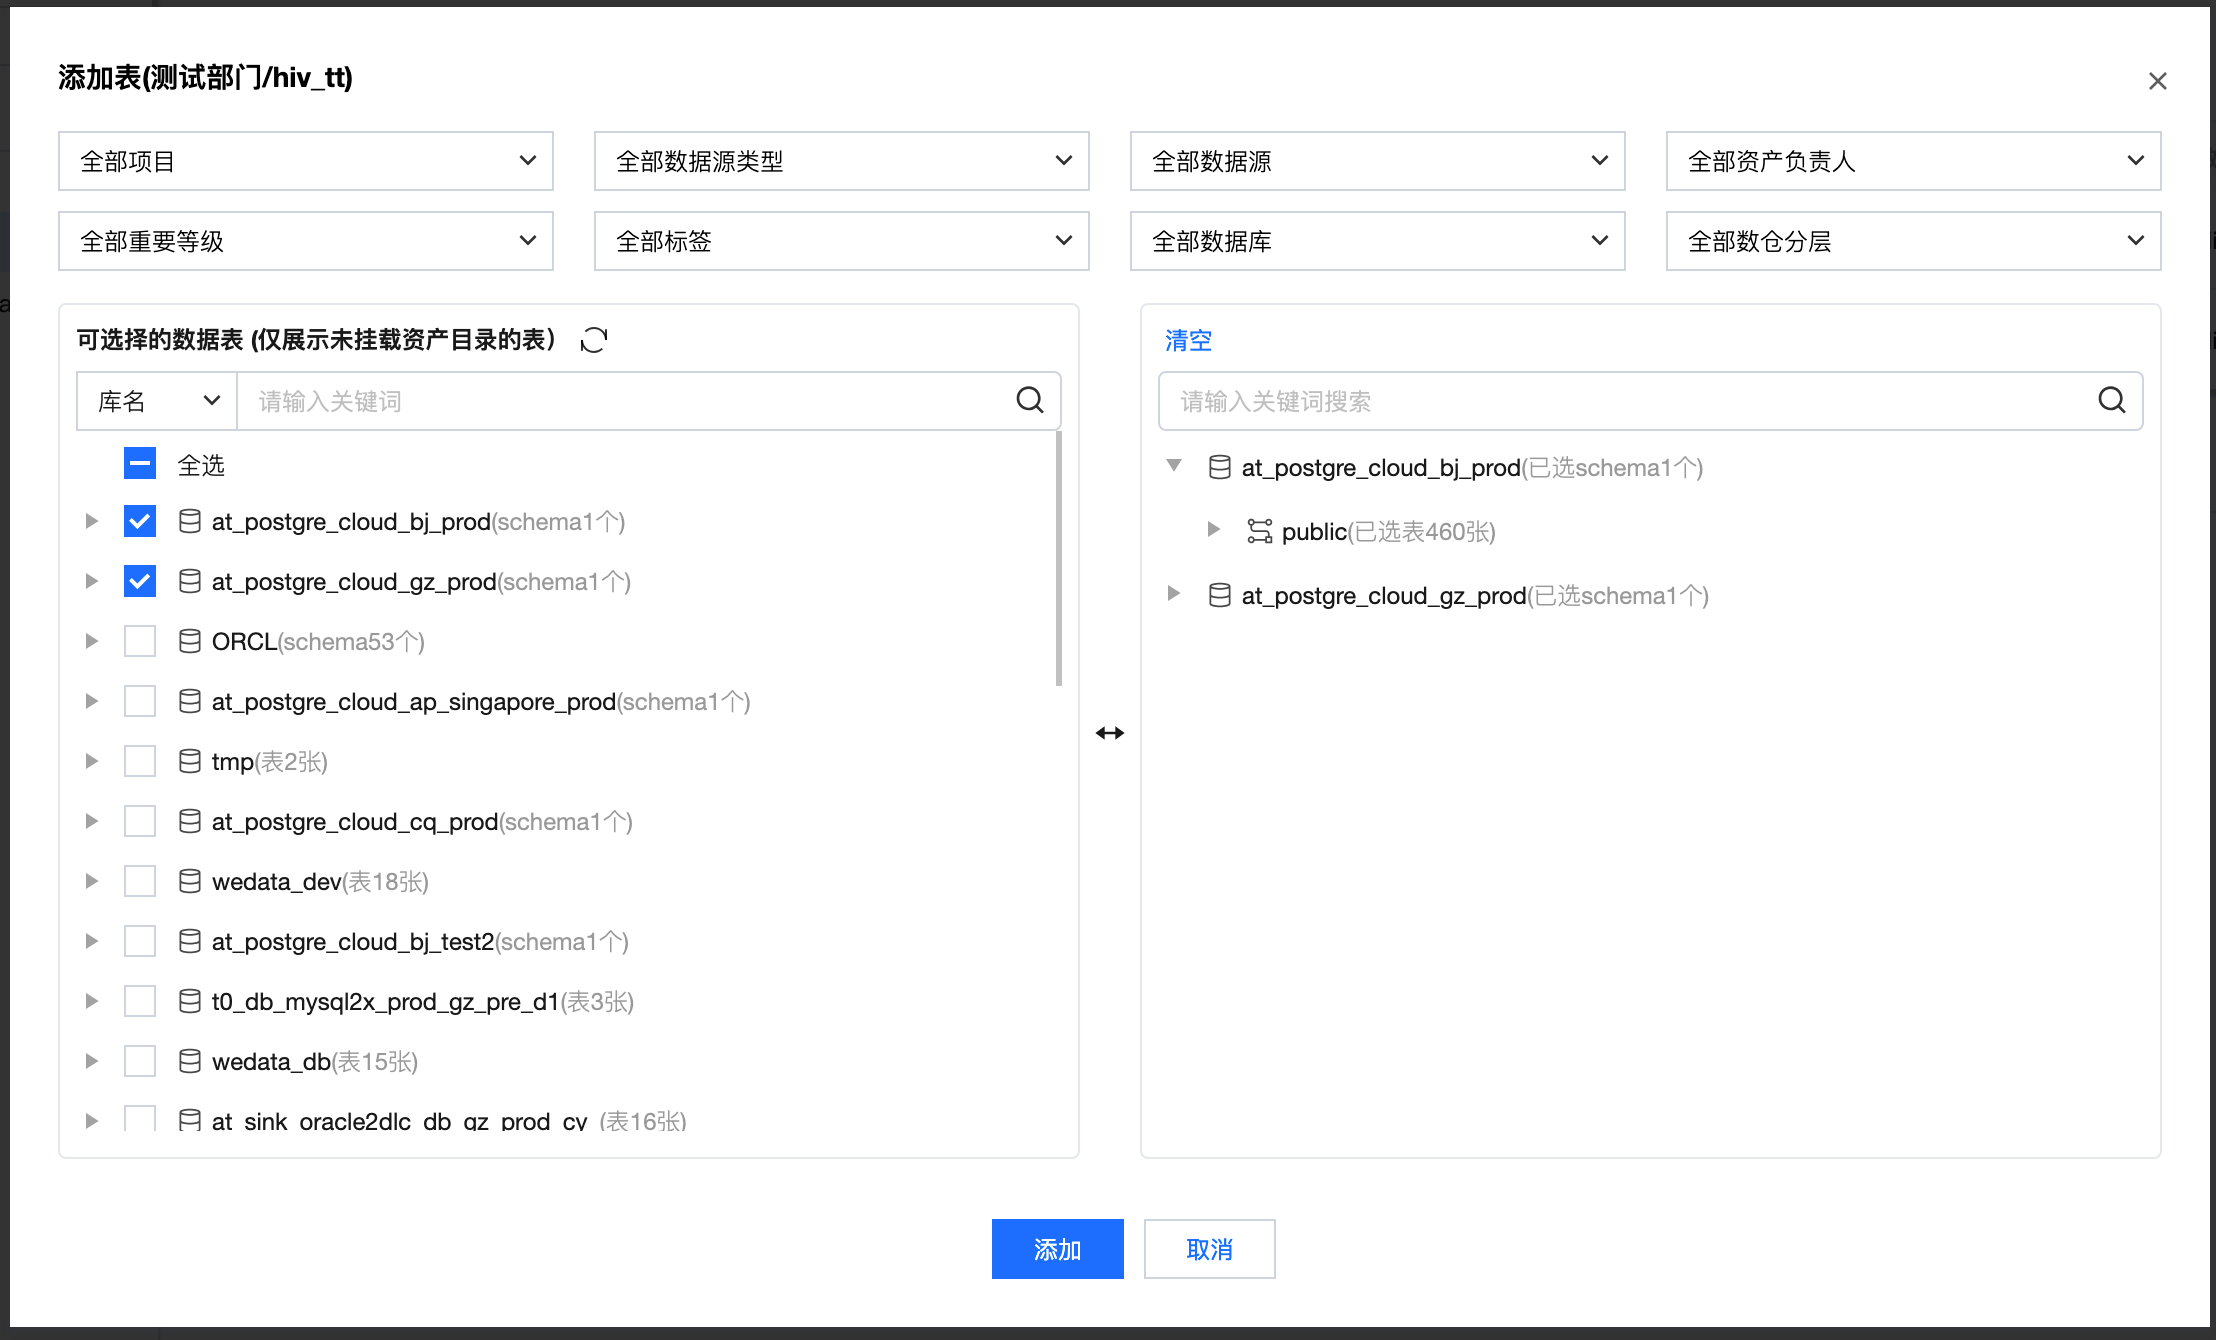The width and height of the screenshot is (2216, 1340).
Task: Expand the ORCL database tree node
Action: tap(91, 641)
